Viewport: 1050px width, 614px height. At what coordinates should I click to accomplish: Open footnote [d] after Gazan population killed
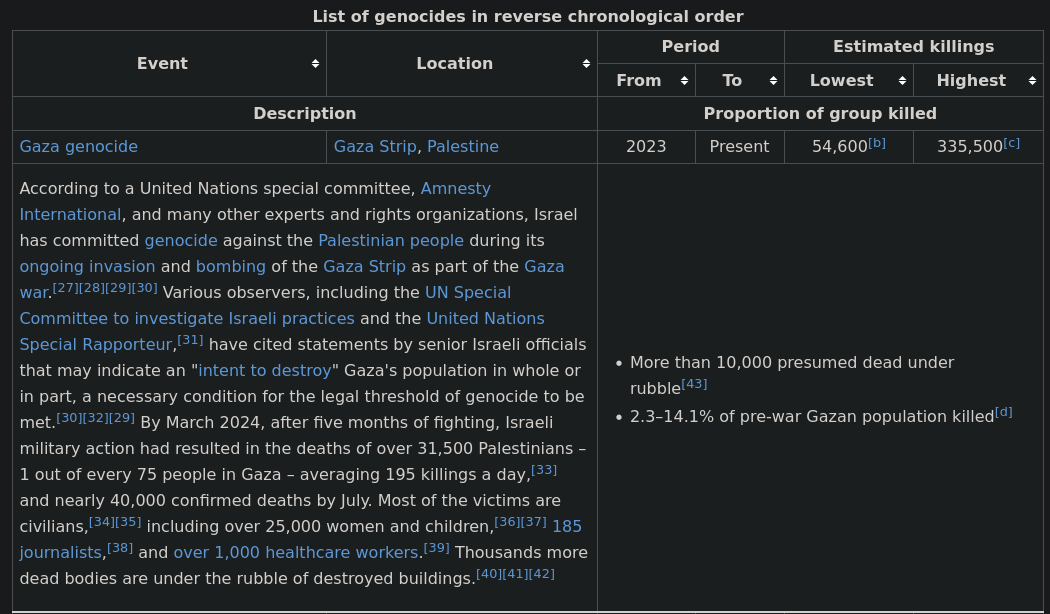pos(1004,412)
